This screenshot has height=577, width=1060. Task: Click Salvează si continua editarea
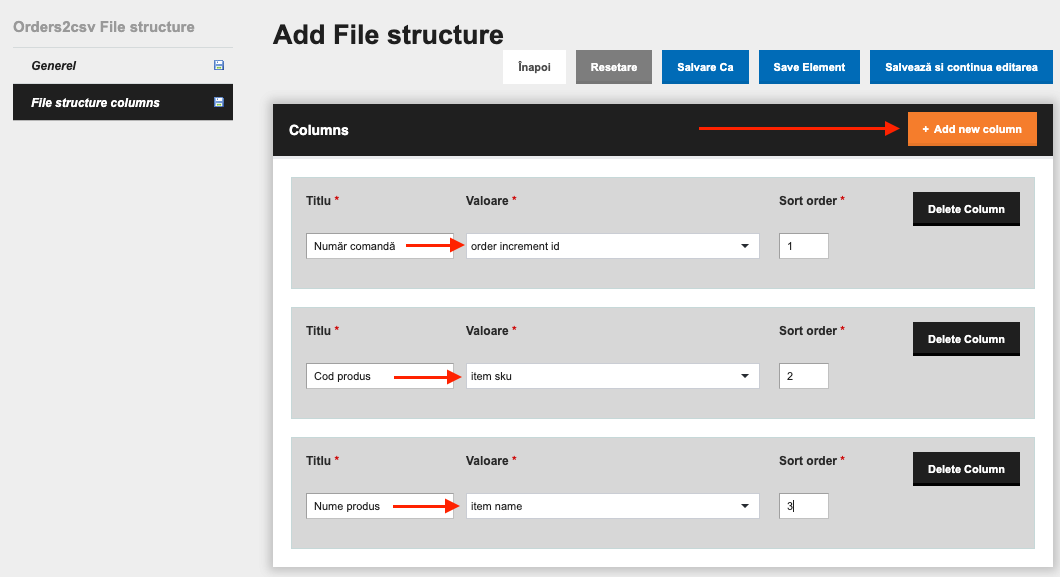[x=961, y=67]
